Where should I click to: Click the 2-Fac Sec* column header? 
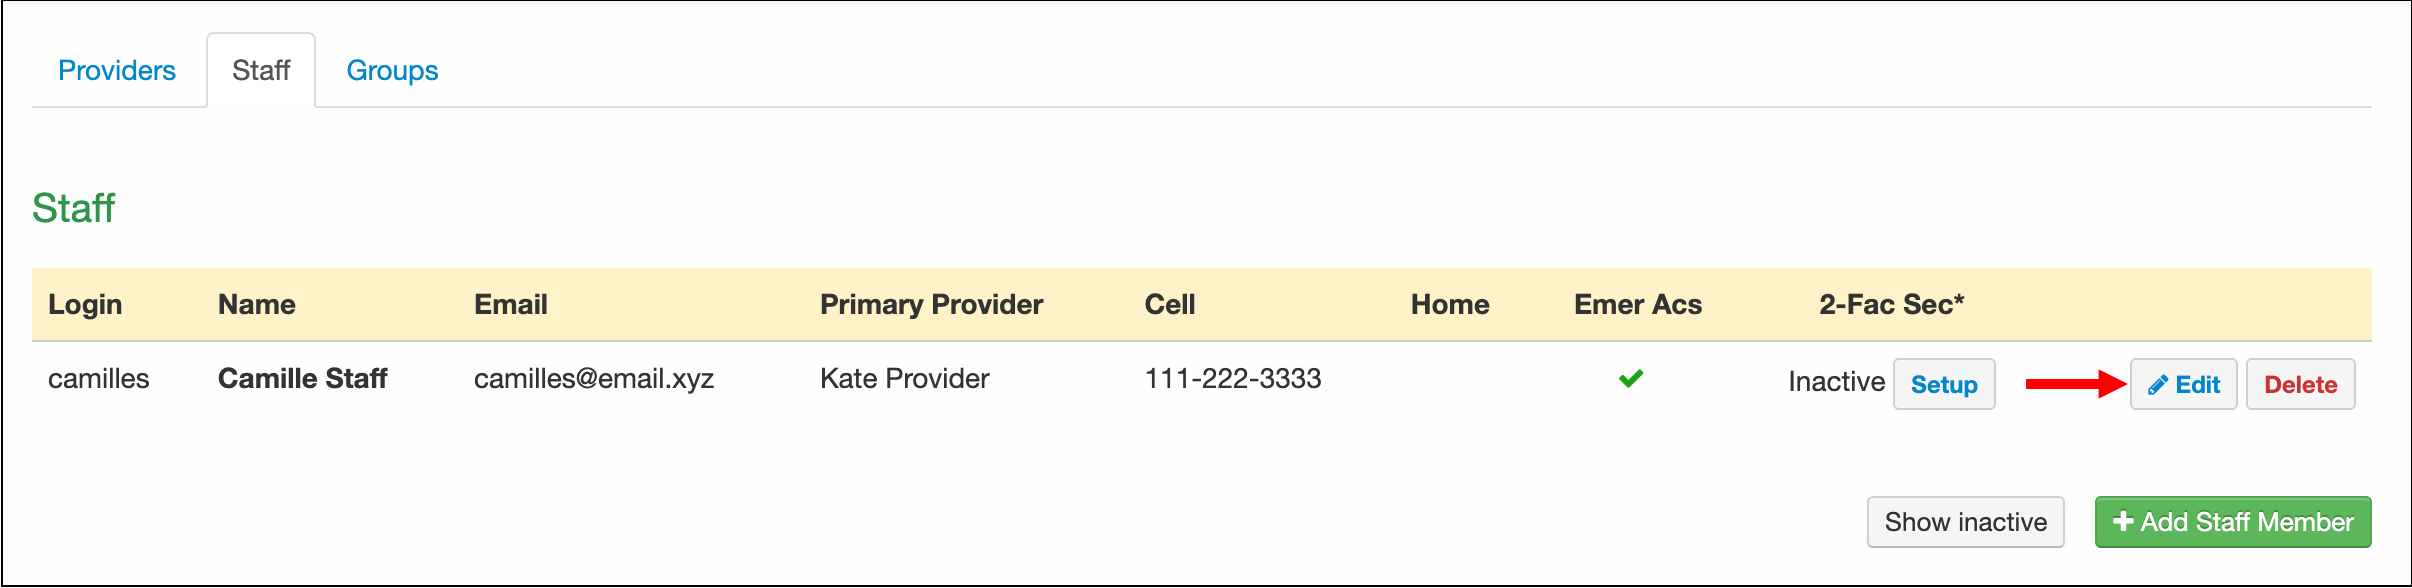pos(1891,304)
